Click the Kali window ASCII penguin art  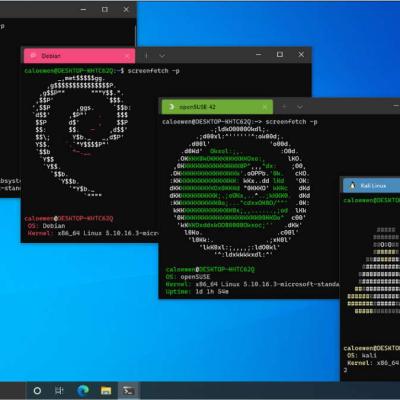373,270
